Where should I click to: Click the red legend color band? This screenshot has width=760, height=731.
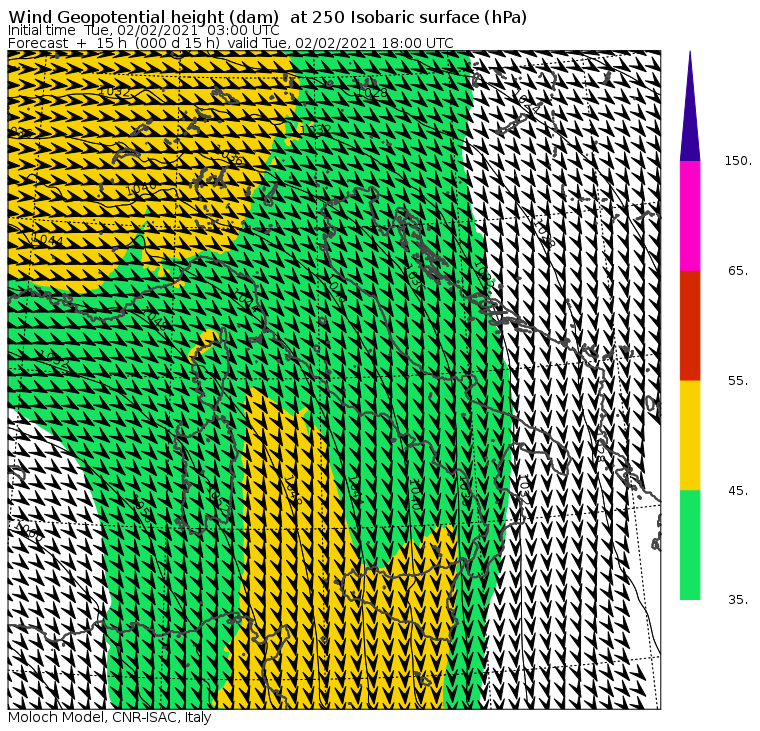(x=690, y=325)
